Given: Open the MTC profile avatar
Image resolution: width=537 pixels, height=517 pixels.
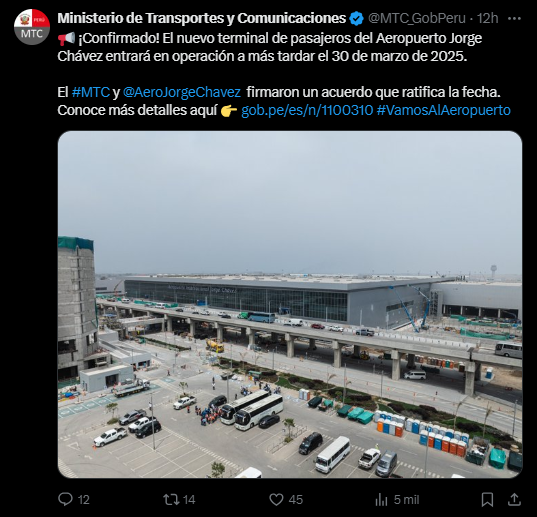Looking at the screenshot, I should pos(32,27).
